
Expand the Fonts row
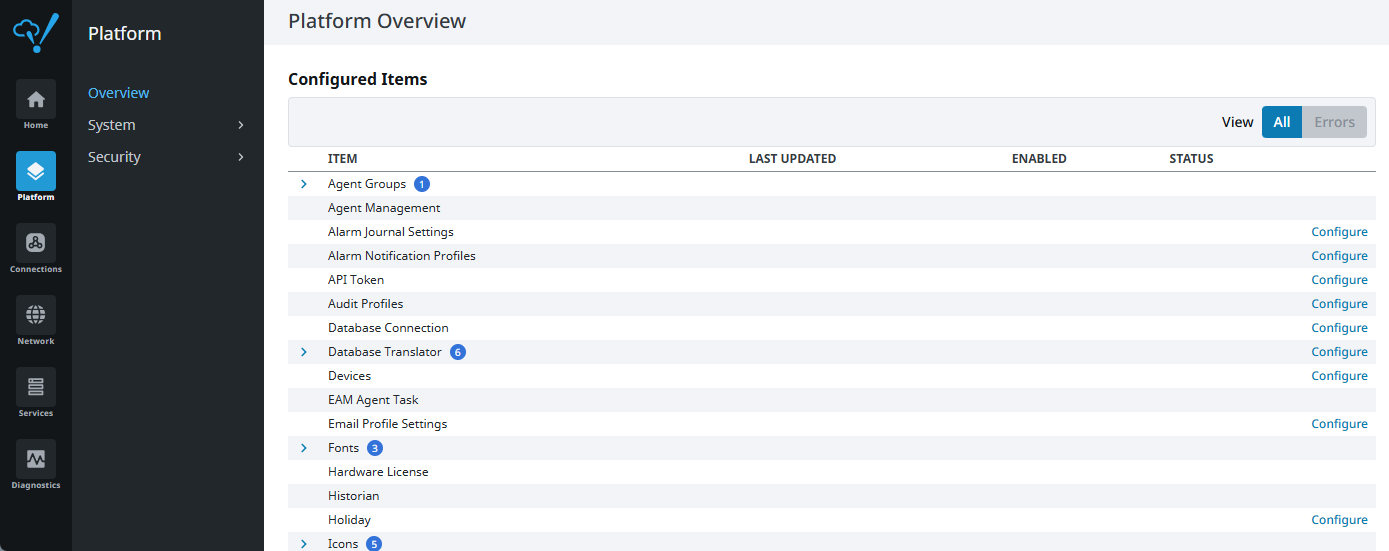point(304,448)
